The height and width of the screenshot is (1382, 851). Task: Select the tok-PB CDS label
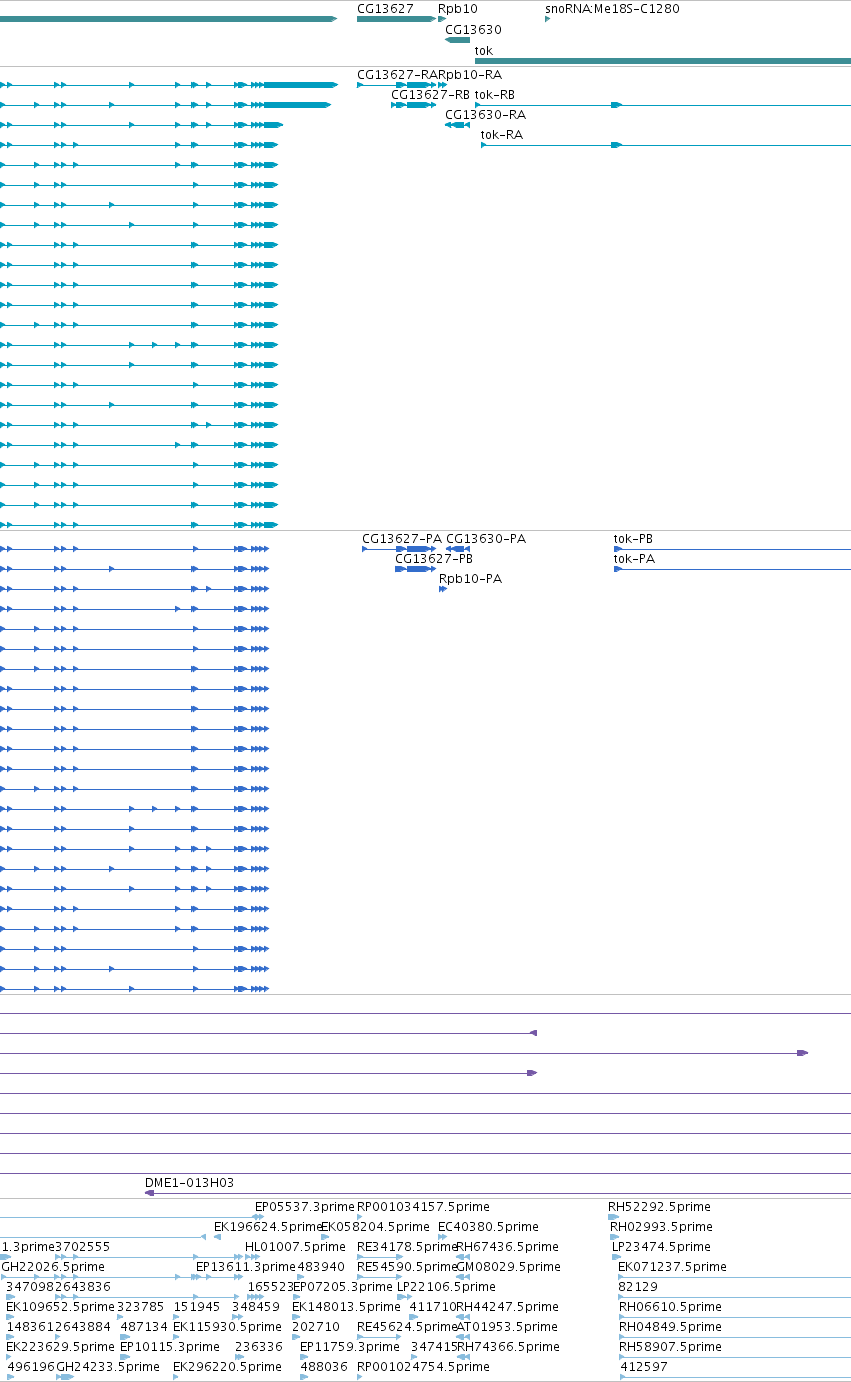coord(633,538)
